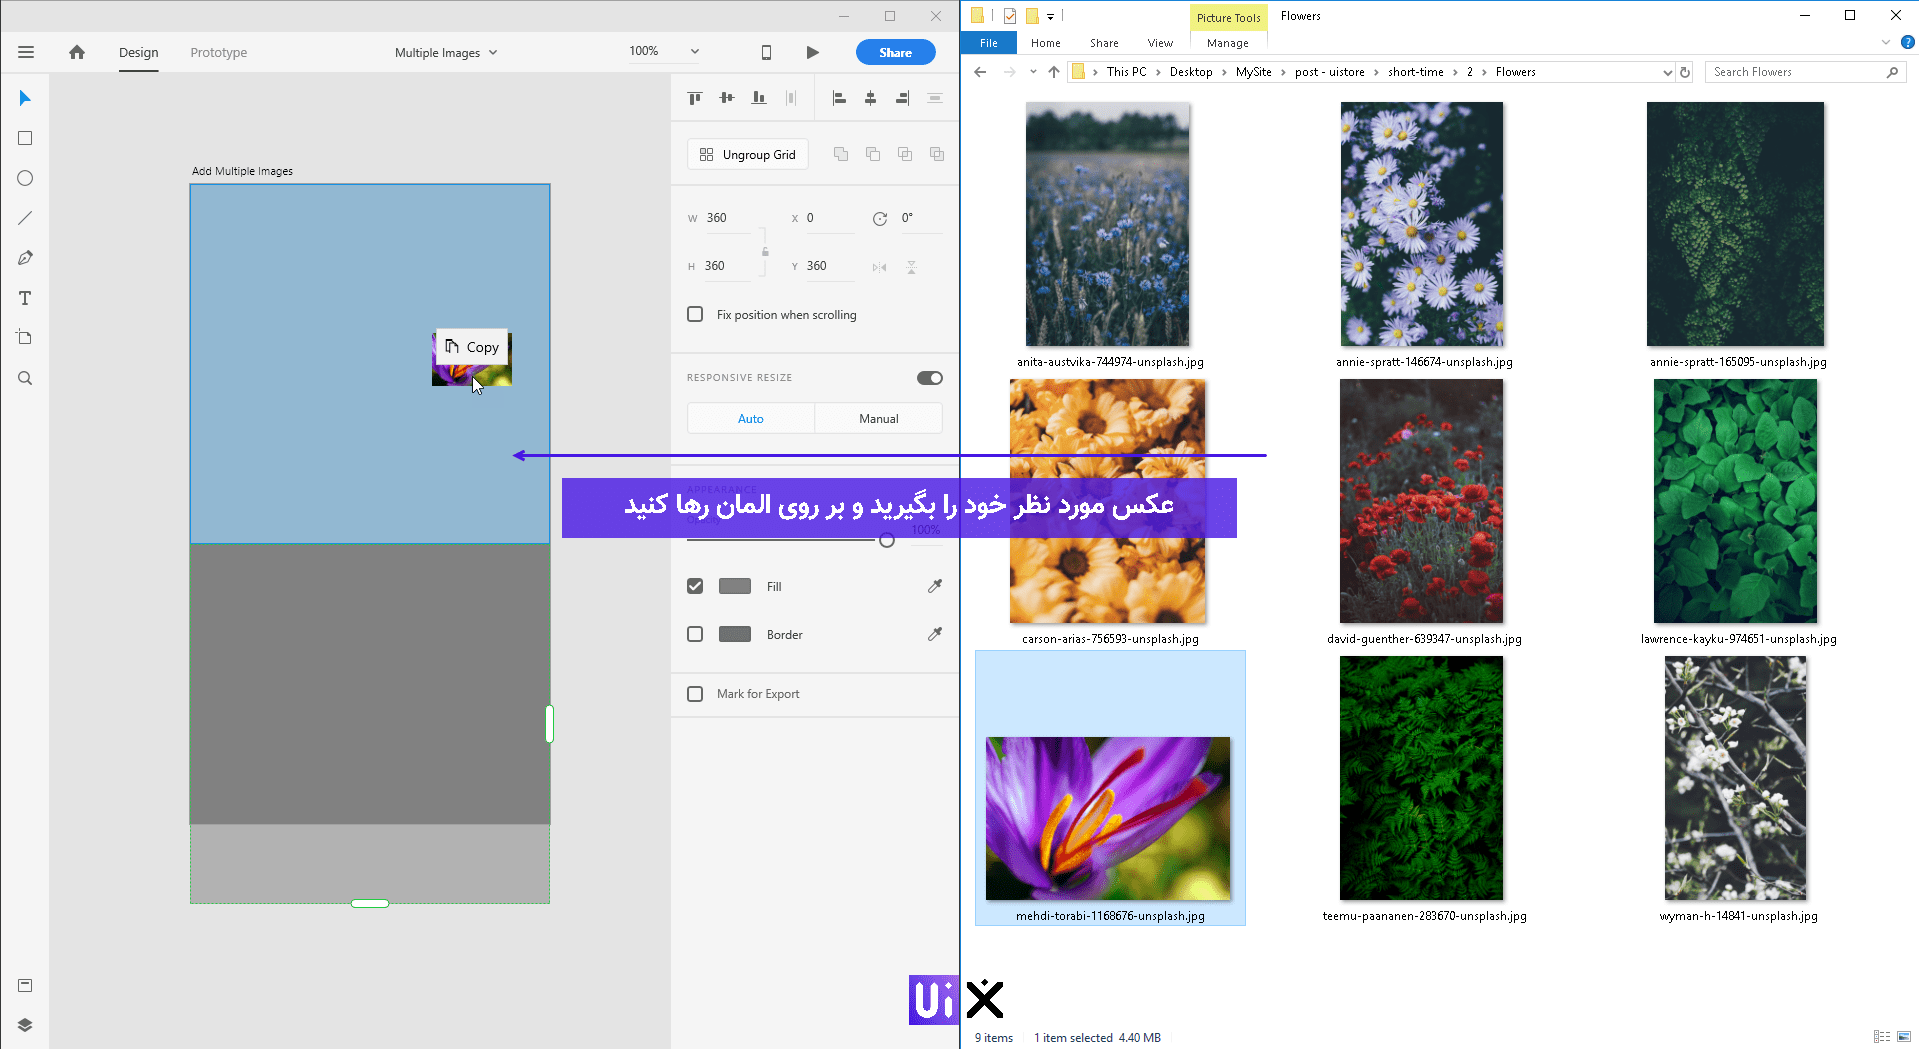Navigate back in Explorer
Viewport: 1919px width, 1049px height.
click(x=980, y=72)
